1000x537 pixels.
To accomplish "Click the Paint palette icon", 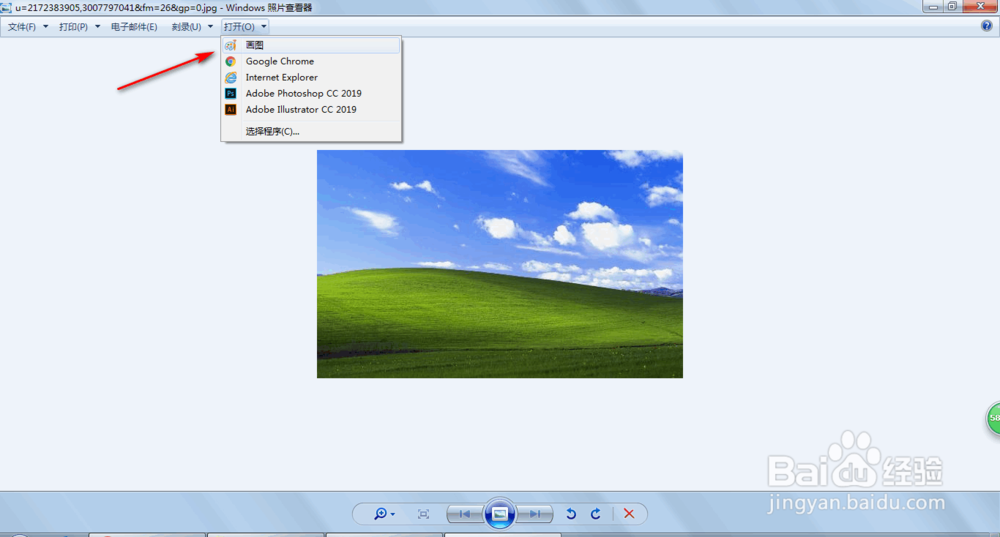I will point(231,45).
